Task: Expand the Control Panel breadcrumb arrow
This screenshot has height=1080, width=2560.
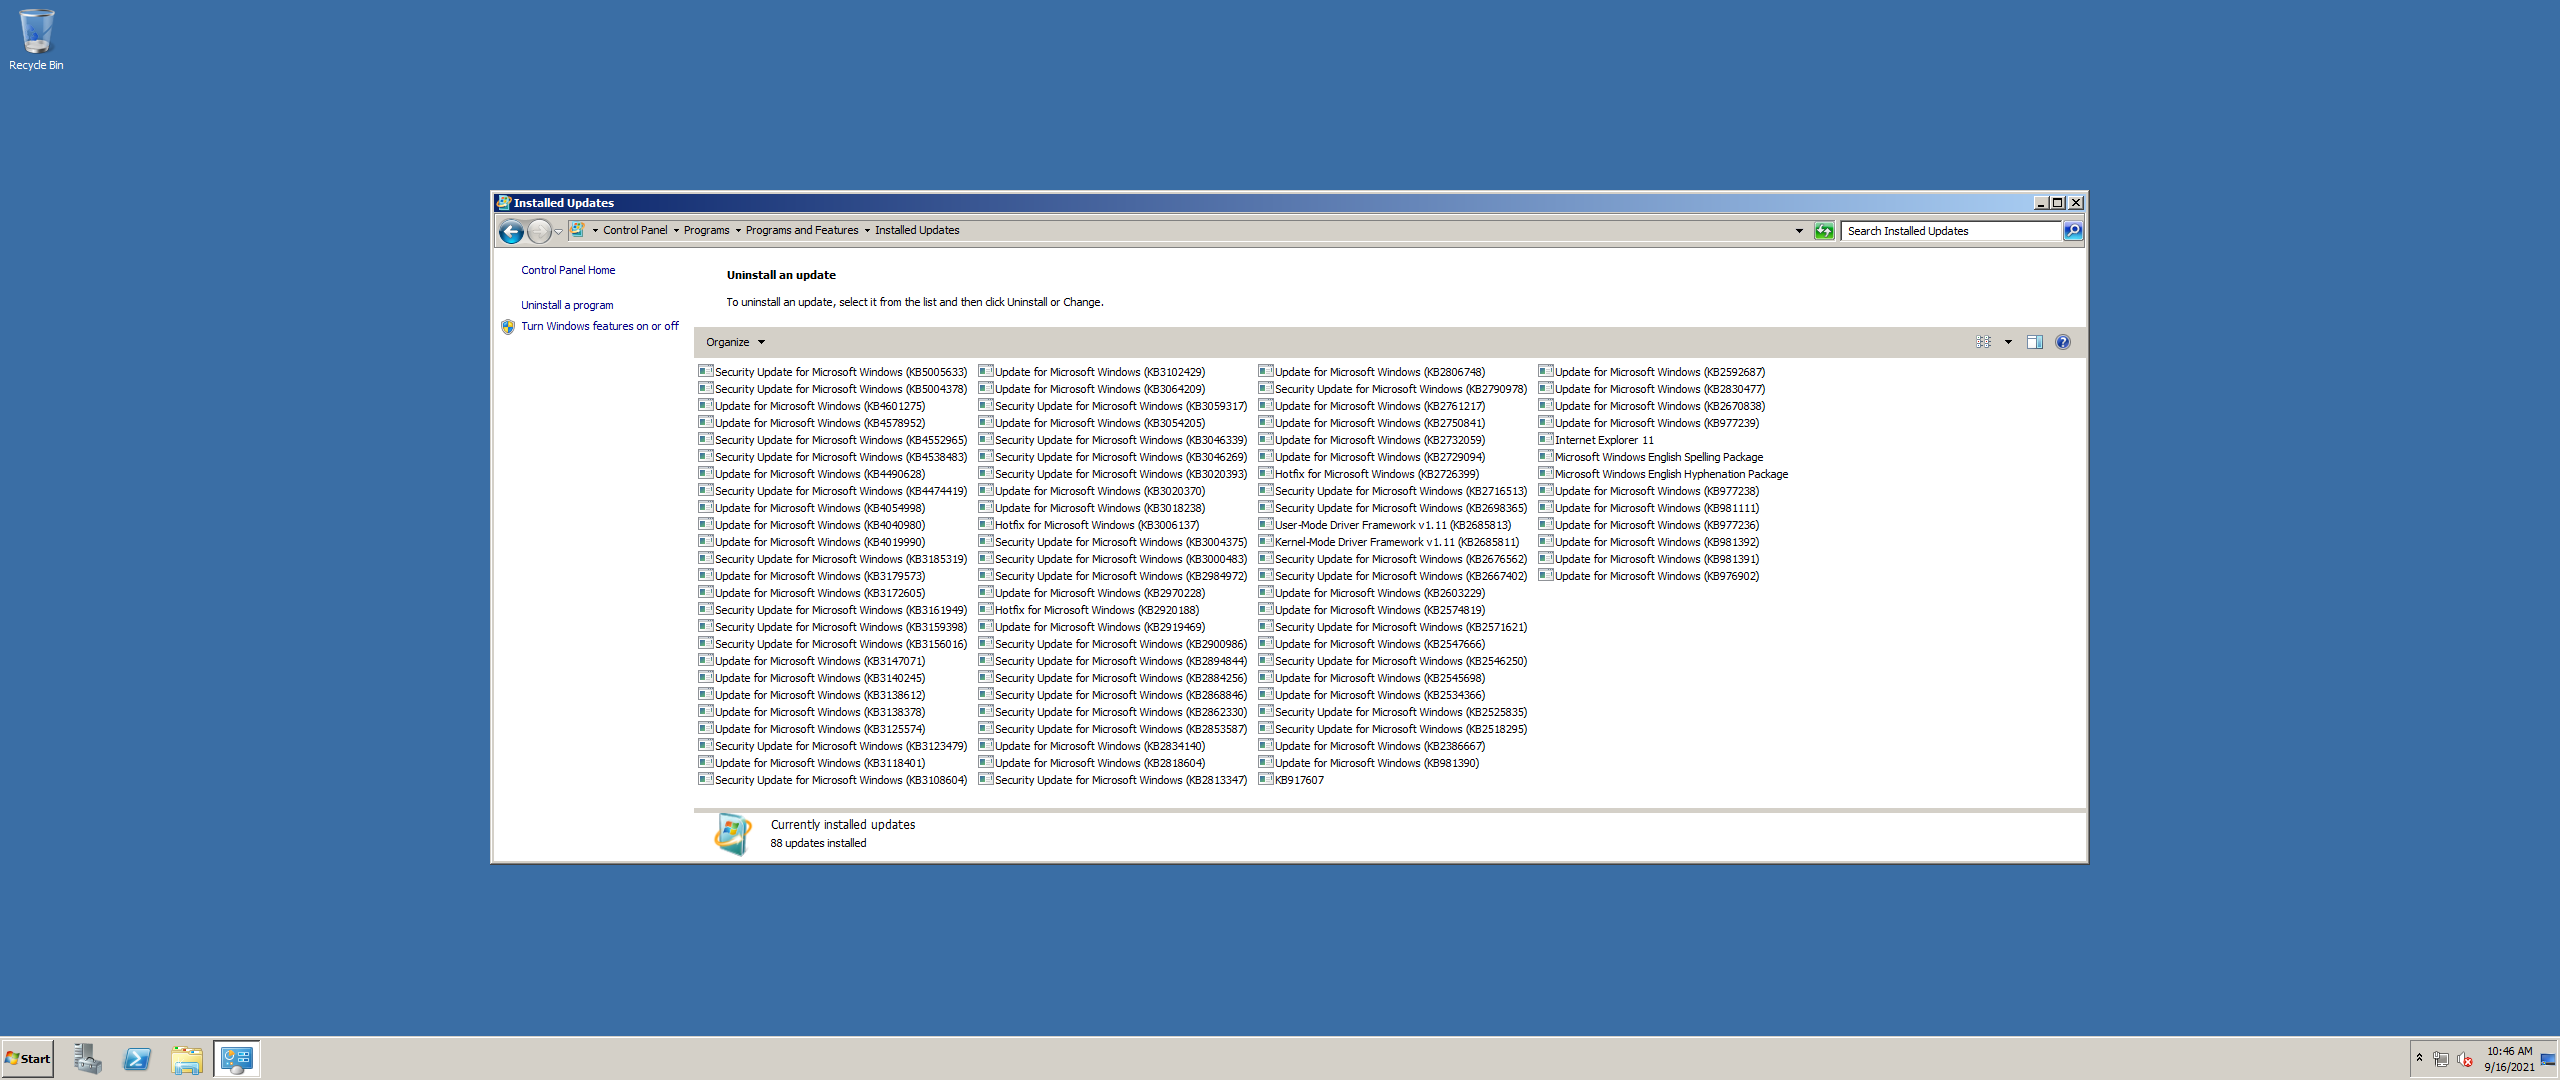Action: tap(676, 231)
